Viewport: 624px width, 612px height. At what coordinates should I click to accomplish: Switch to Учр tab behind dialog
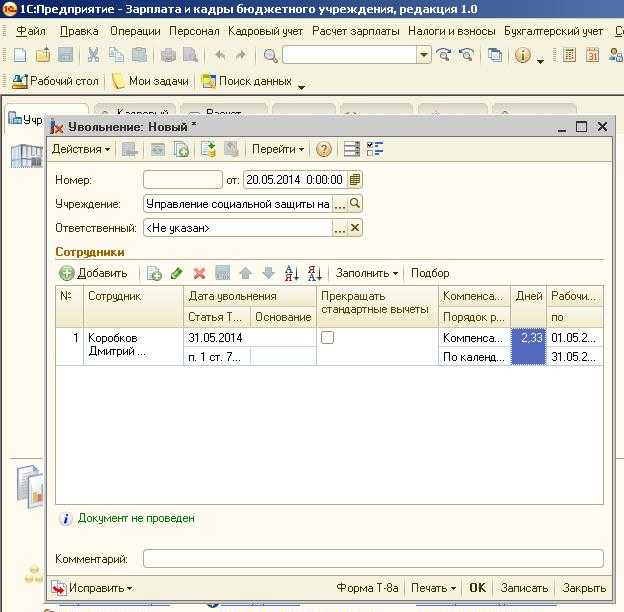pyautogui.click(x=25, y=119)
